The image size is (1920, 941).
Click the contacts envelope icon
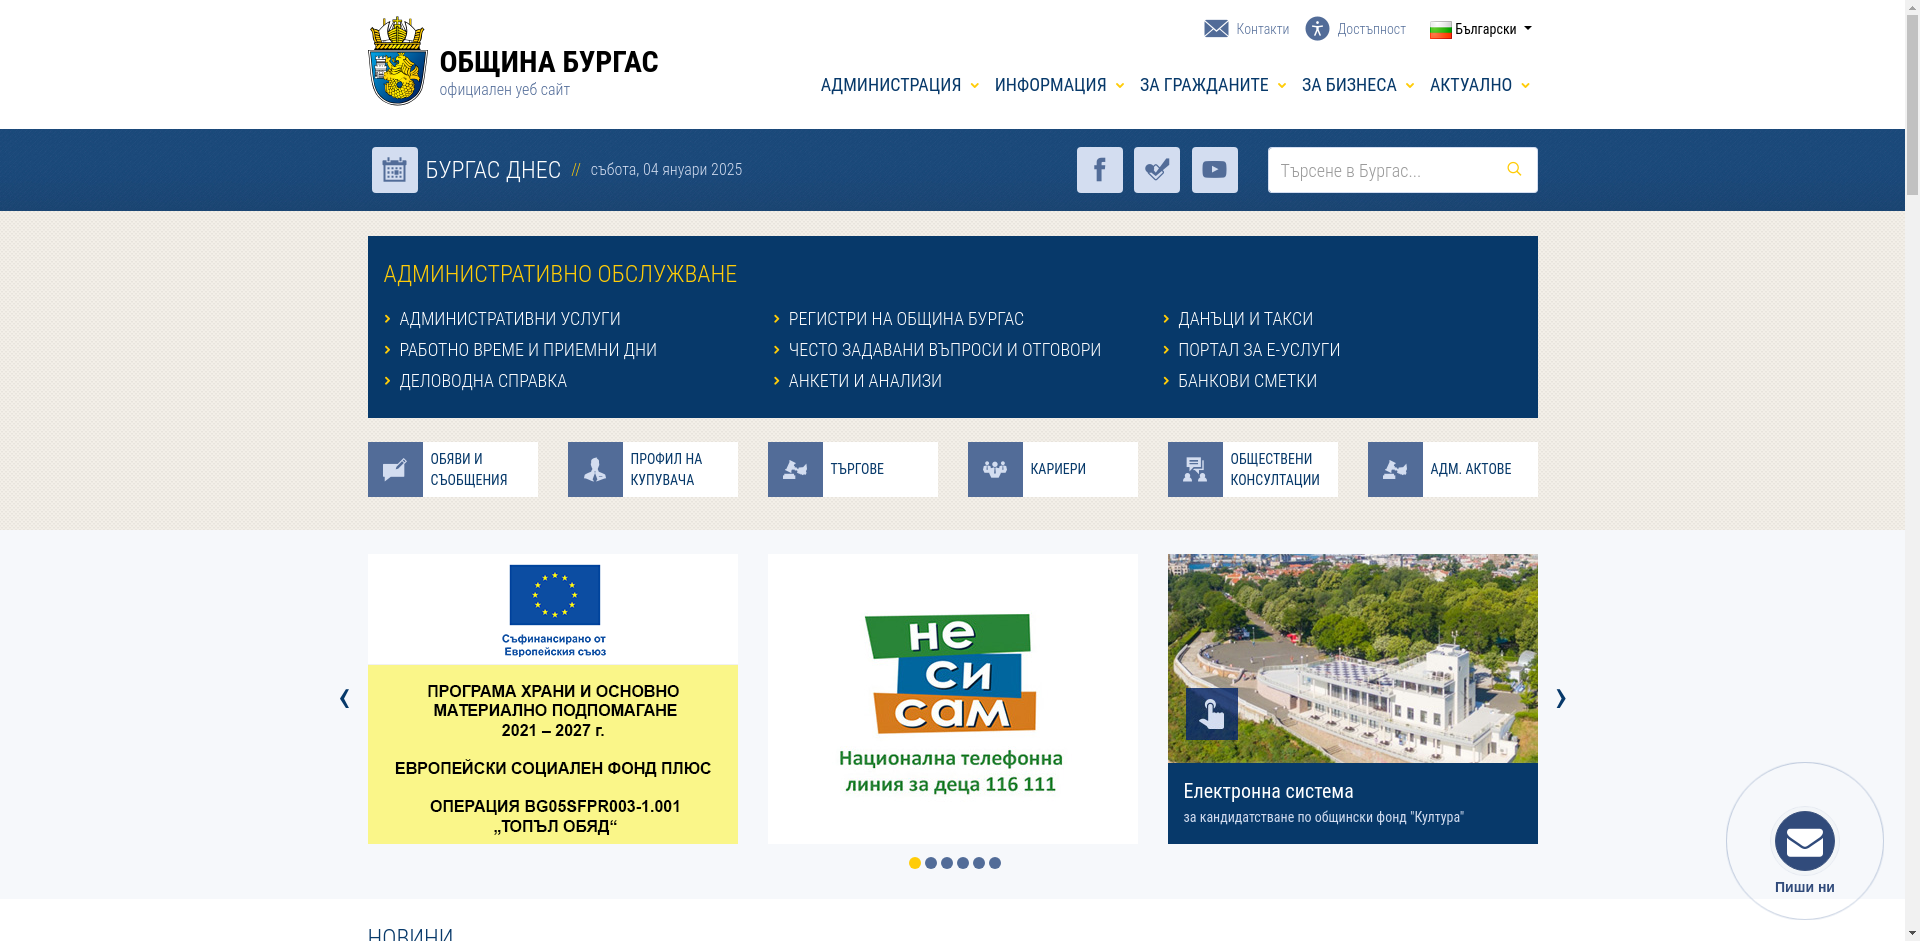[x=1216, y=29]
